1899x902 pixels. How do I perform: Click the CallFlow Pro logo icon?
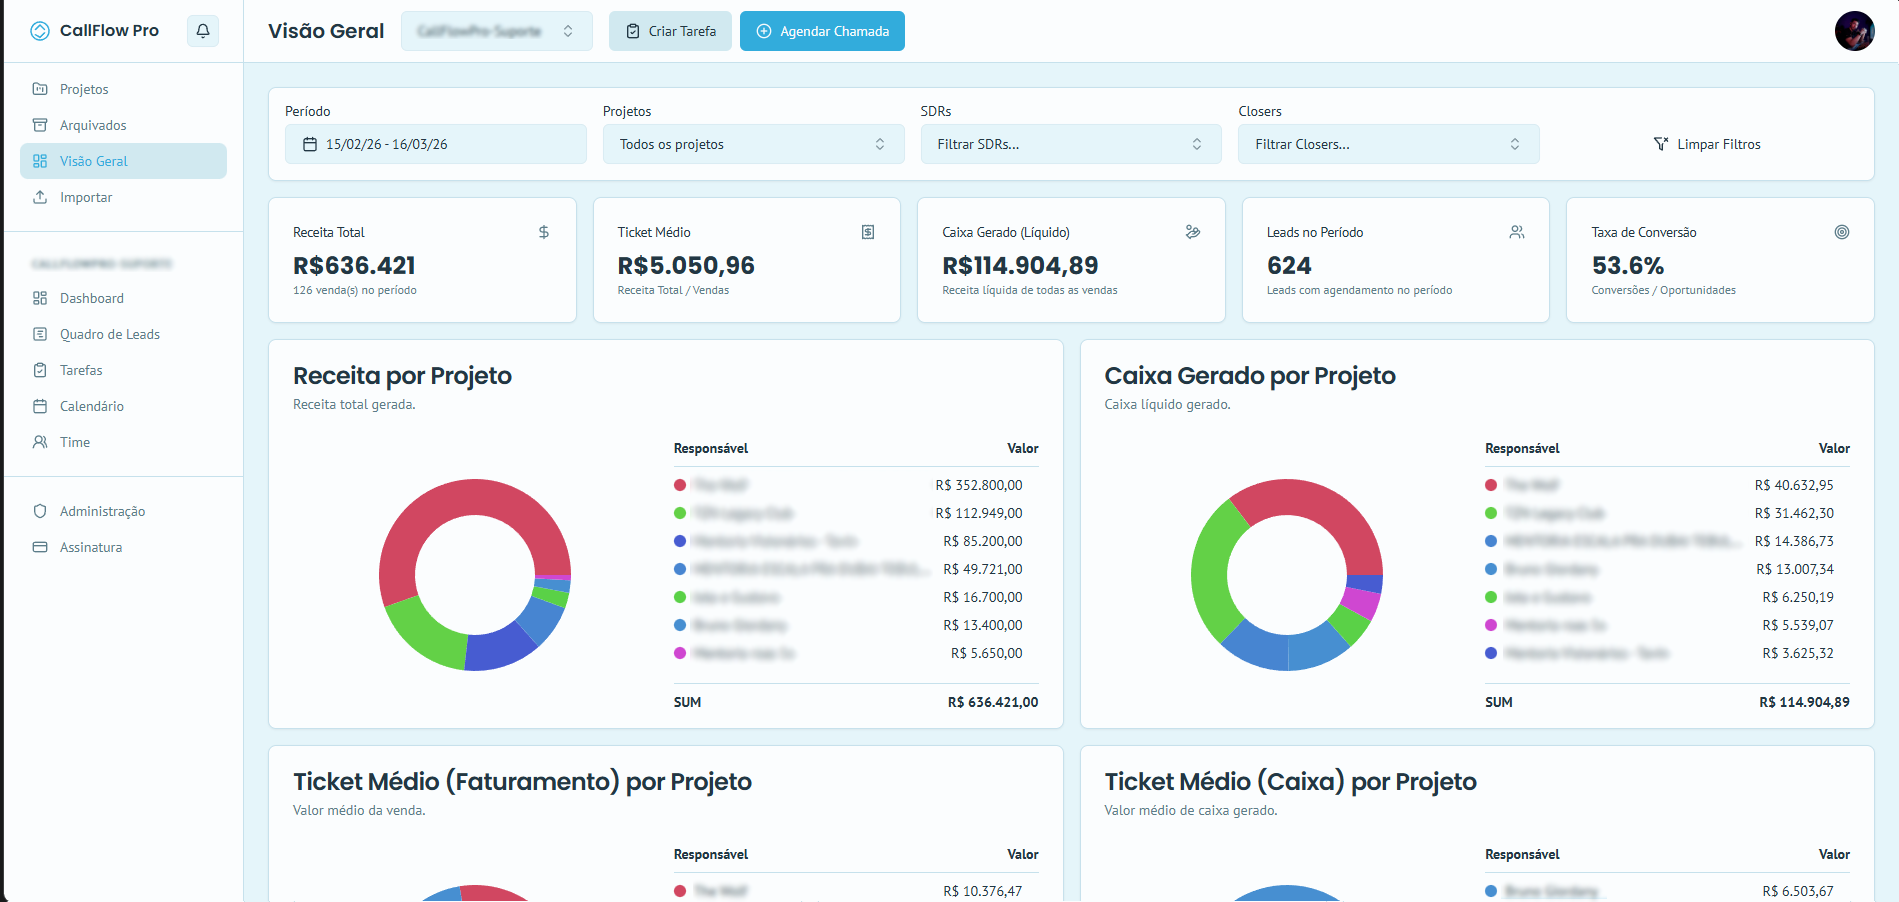(40, 31)
